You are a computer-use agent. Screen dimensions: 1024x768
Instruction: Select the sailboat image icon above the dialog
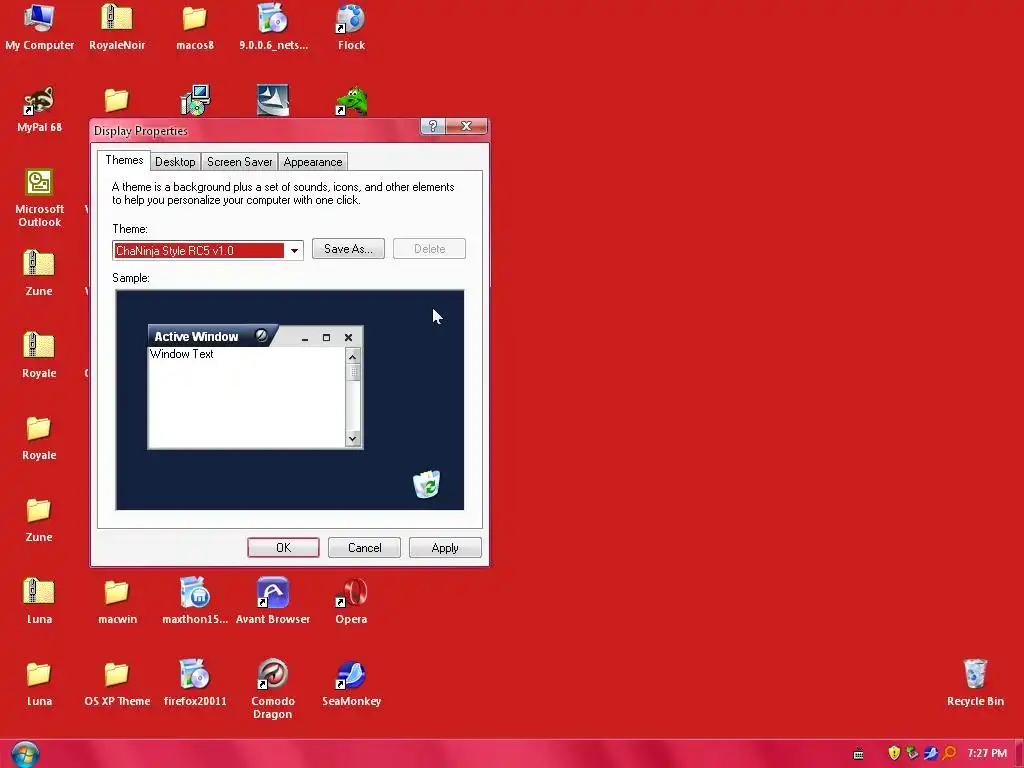(273, 100)
